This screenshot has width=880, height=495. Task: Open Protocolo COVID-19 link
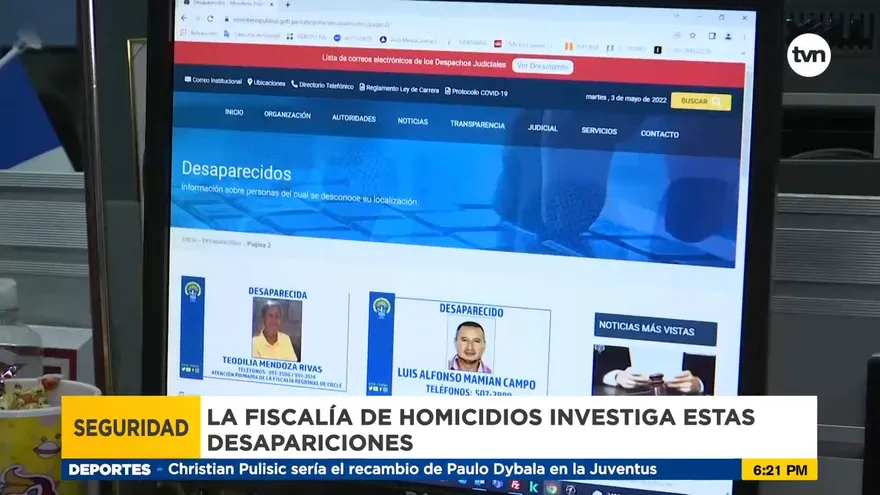(x=476, y=92)
